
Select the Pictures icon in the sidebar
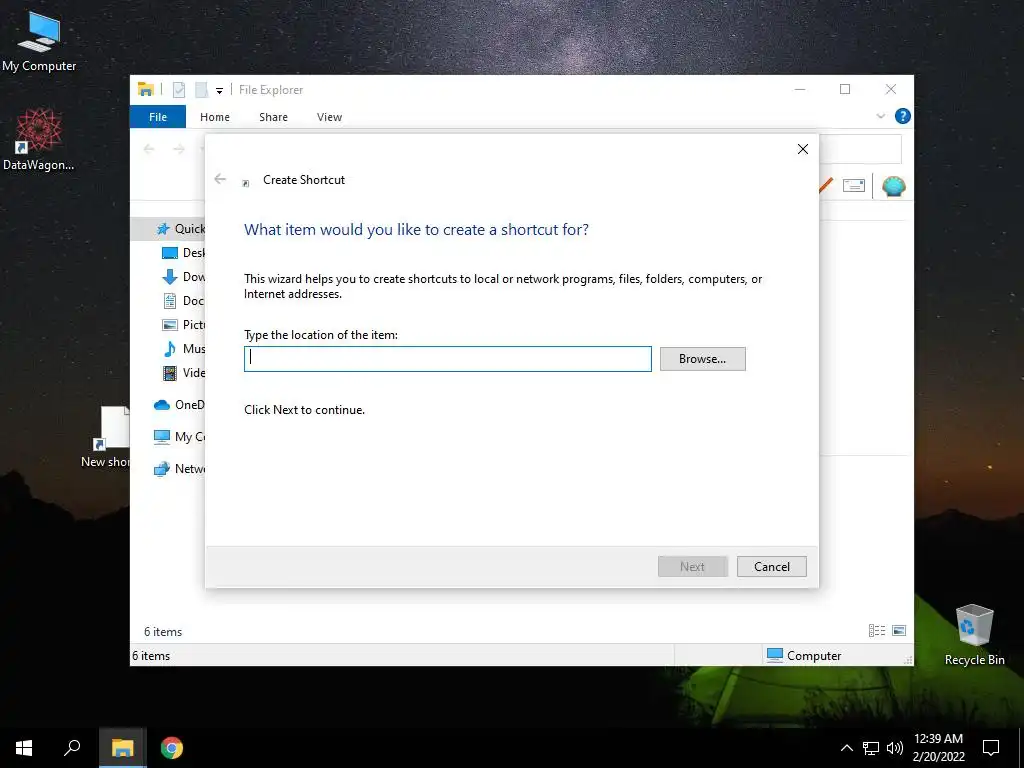(170, 325)
